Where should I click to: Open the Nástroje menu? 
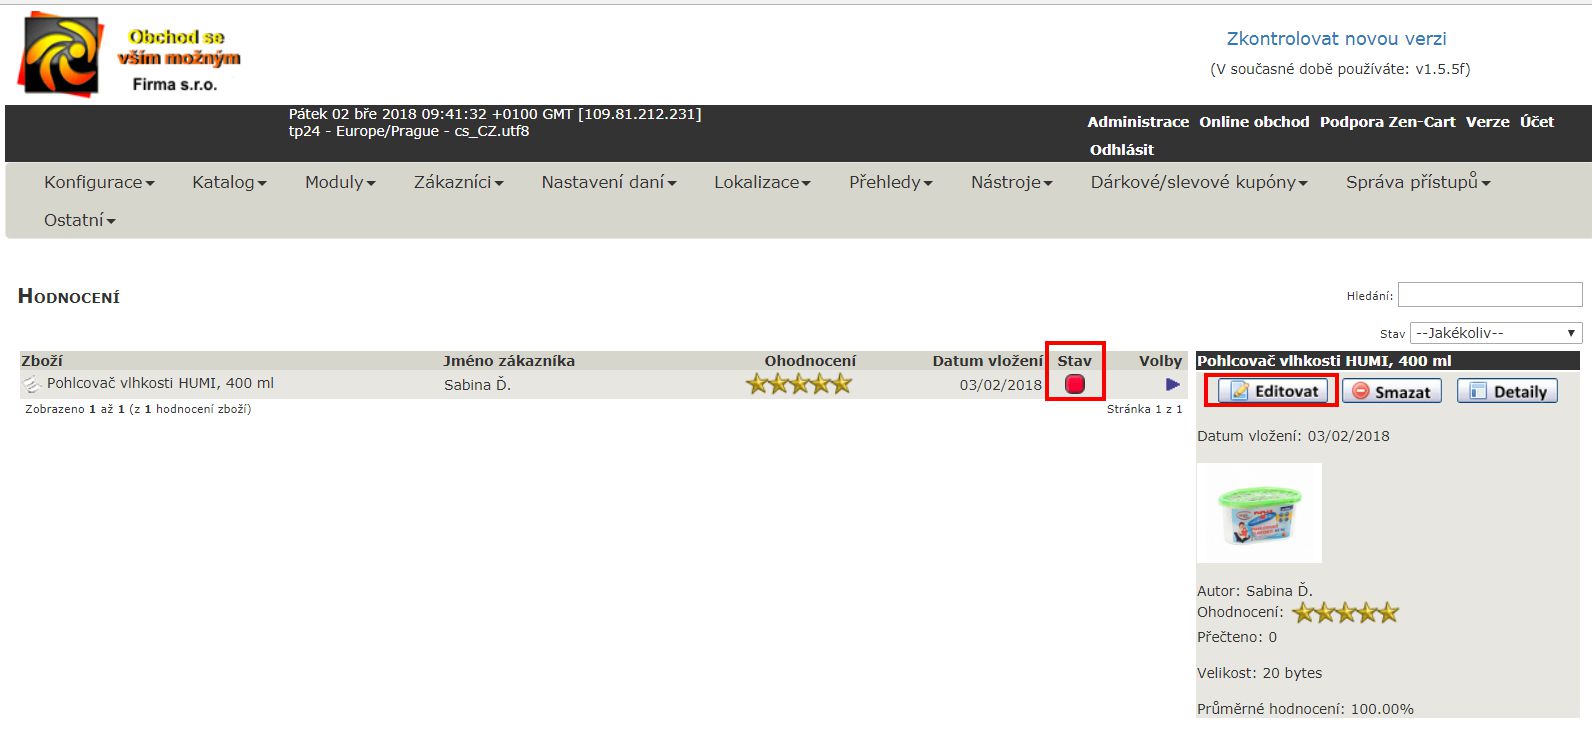click(1011, 182)
